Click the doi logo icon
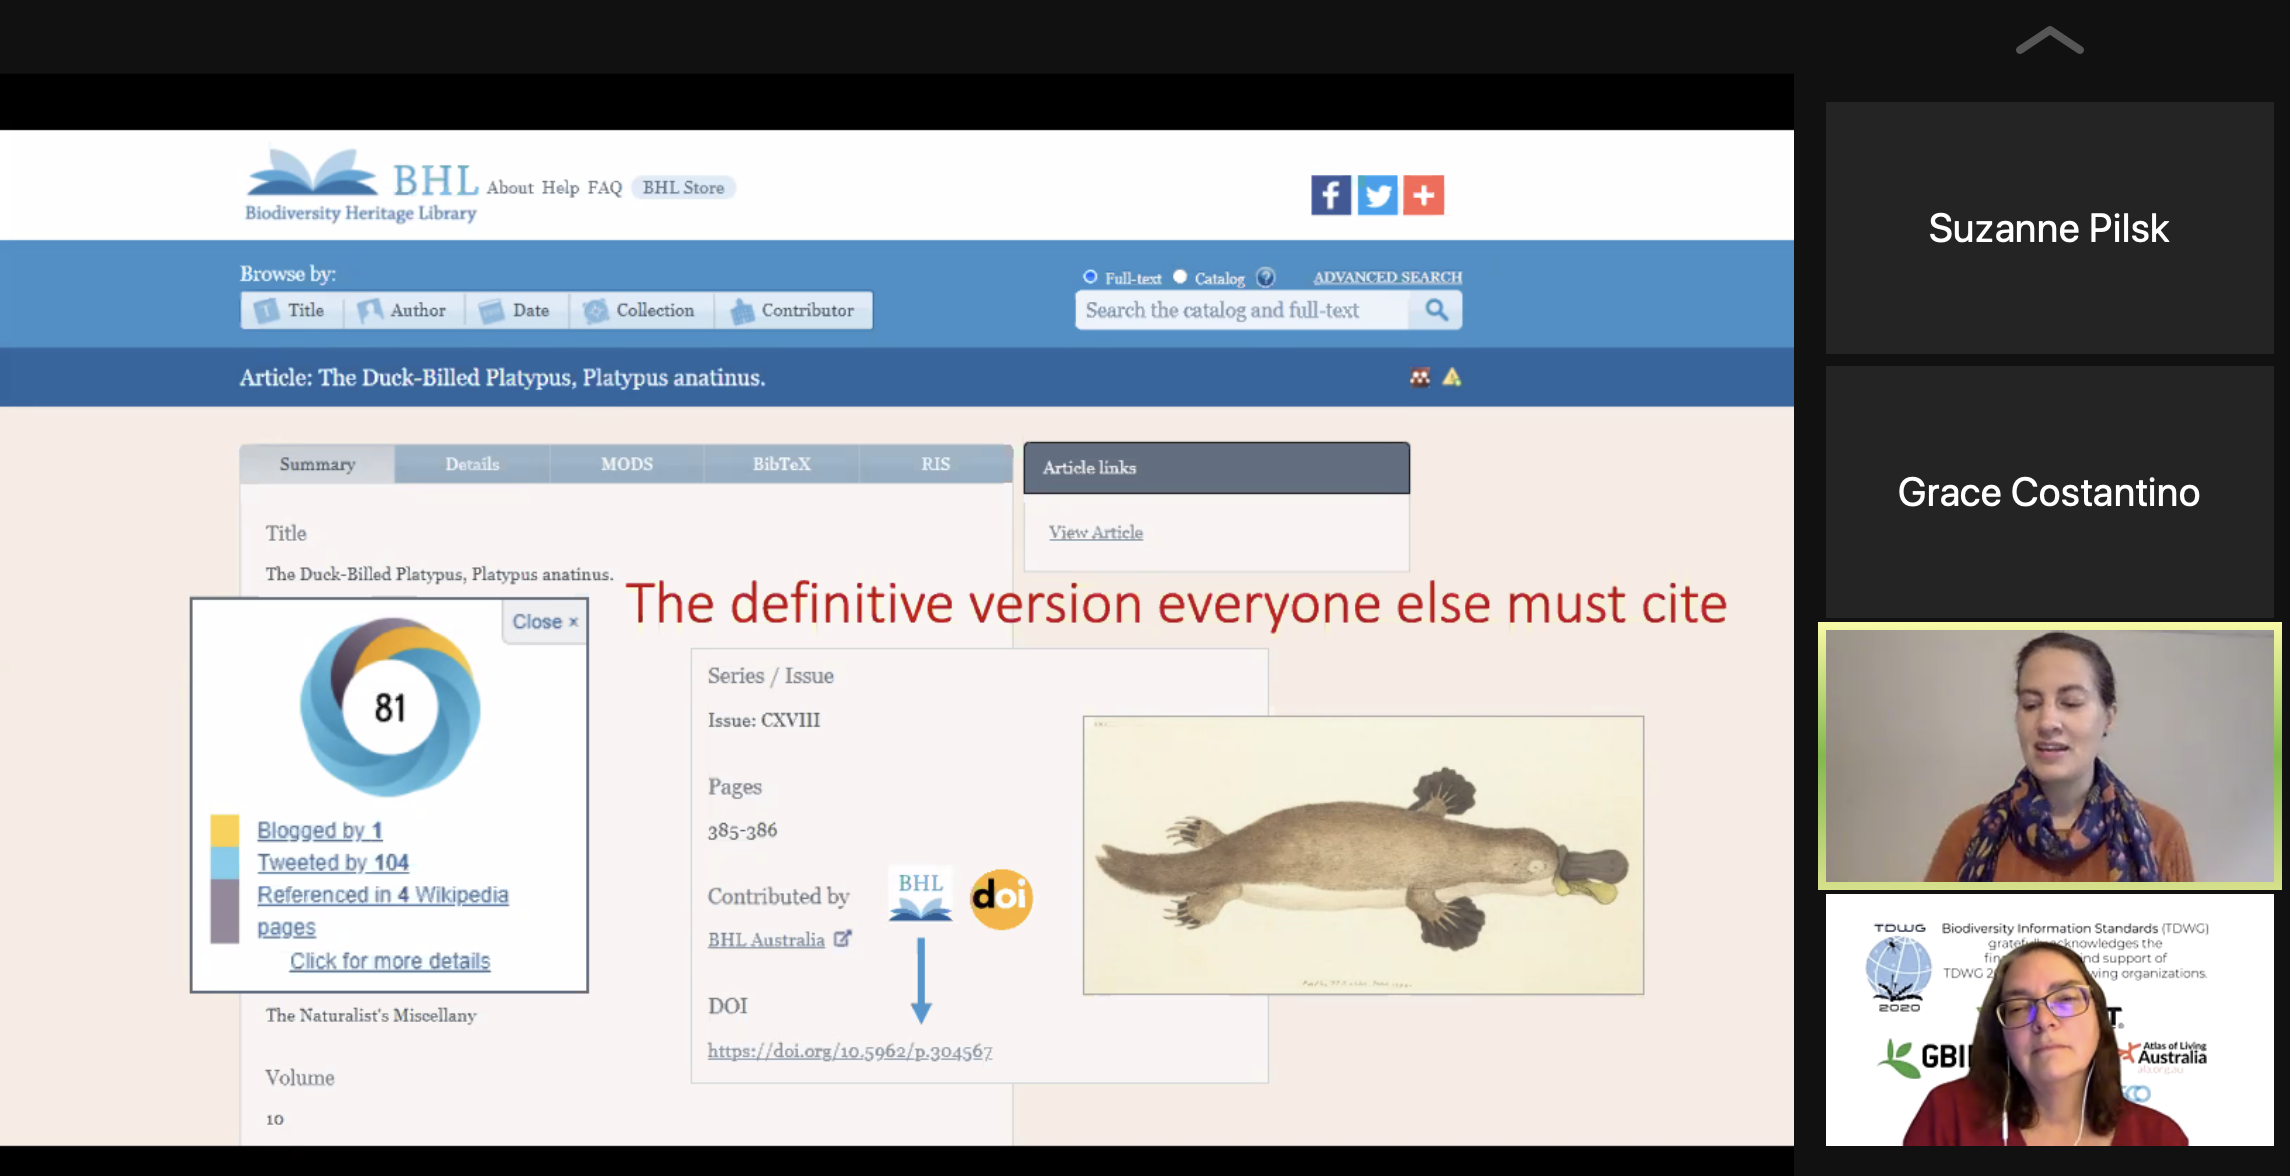The width and height of the screenshot is (2290, 1176). (x=1000, y=898)
